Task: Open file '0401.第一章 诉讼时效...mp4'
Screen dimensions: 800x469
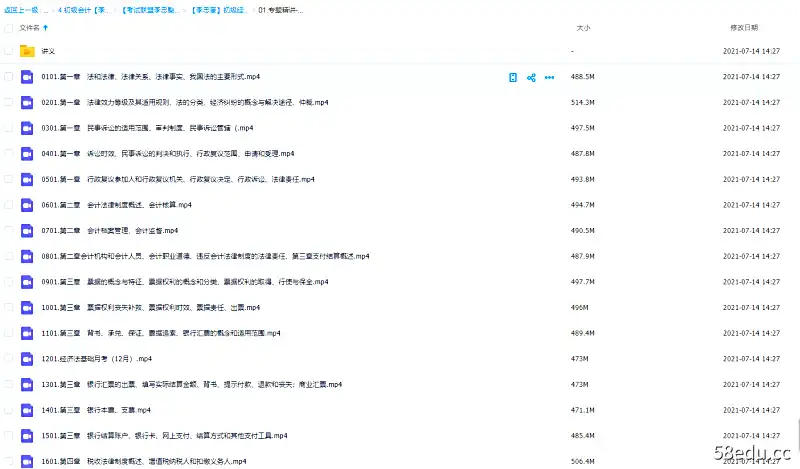Action: 168,153
